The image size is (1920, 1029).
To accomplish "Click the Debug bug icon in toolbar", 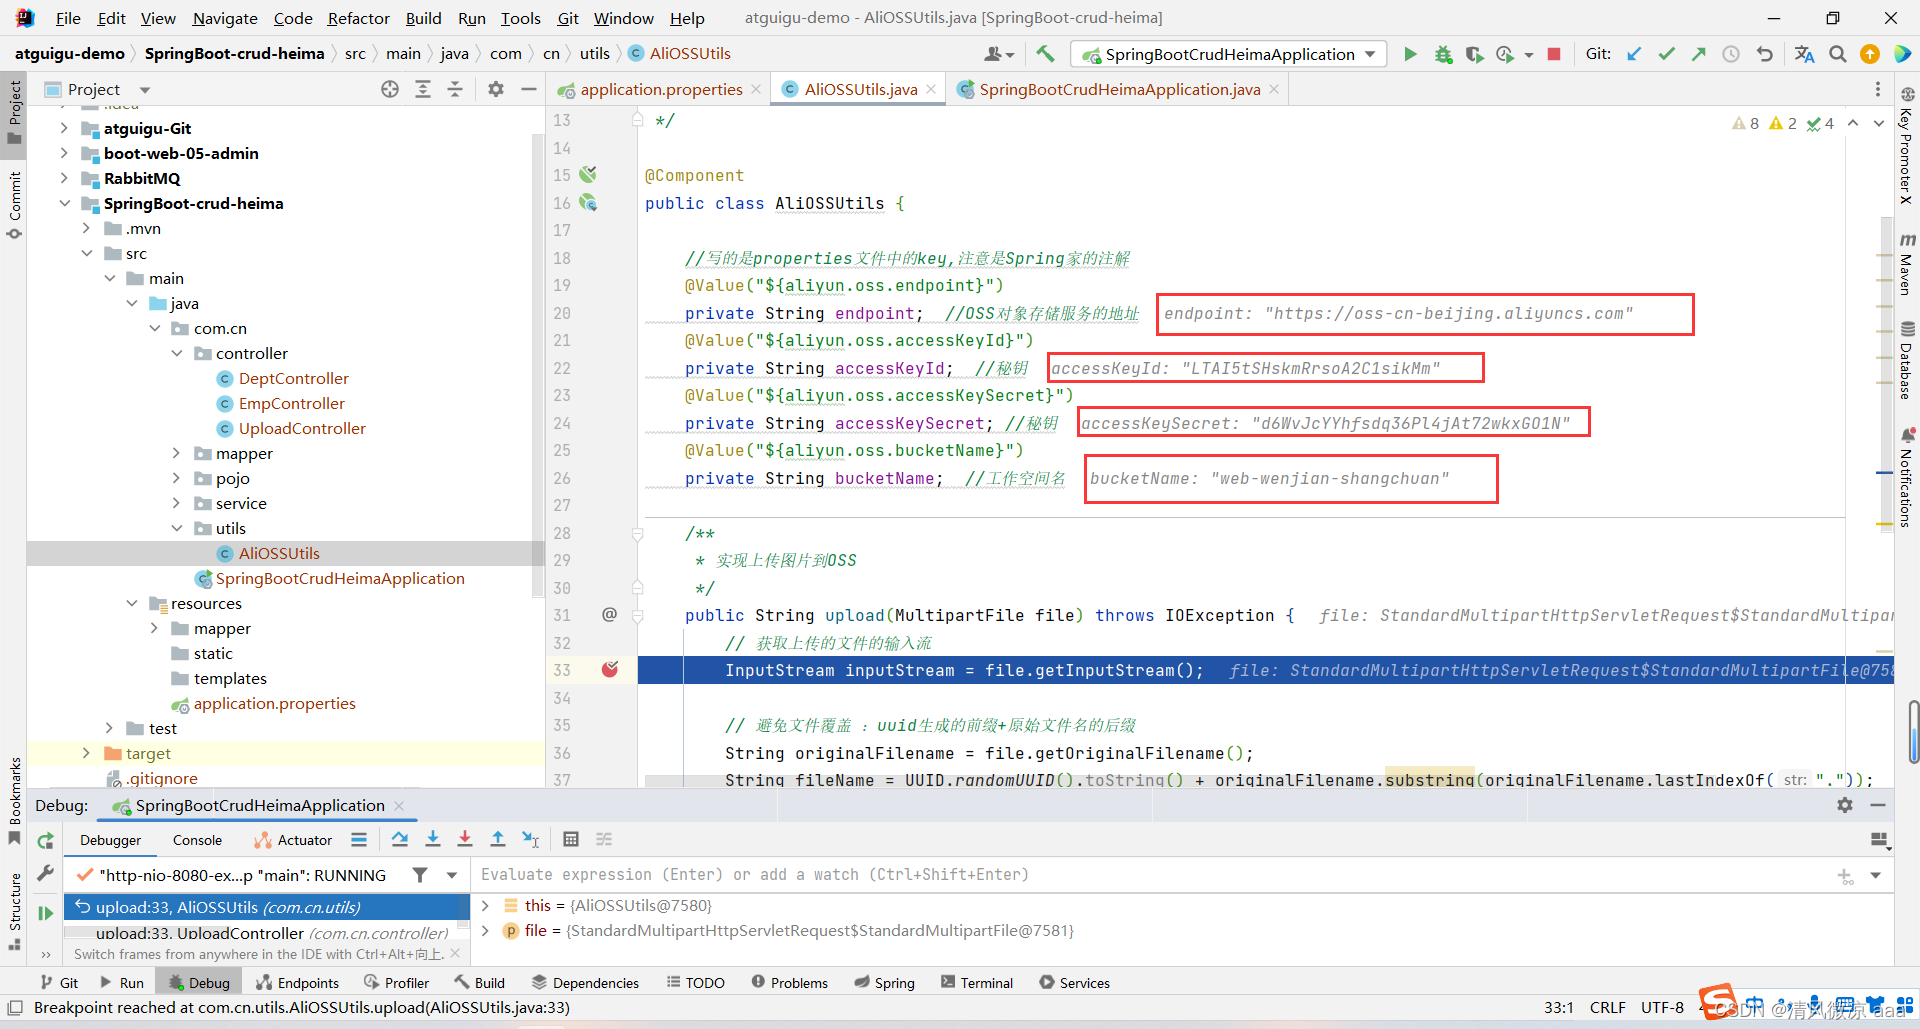I will 1443,54.
